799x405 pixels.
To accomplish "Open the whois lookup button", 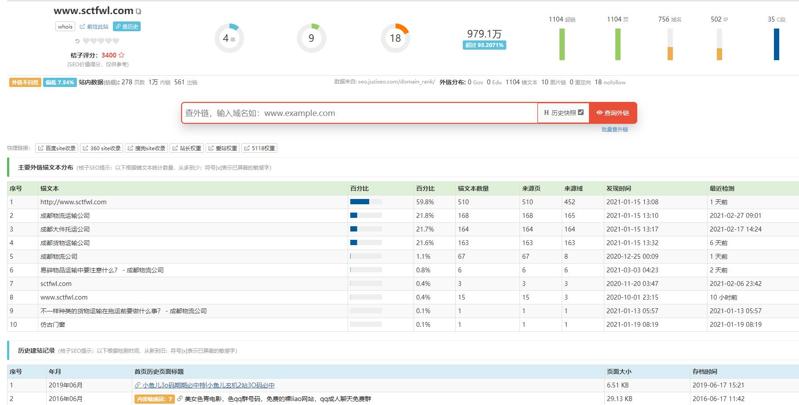I will (x=65, y=27).
